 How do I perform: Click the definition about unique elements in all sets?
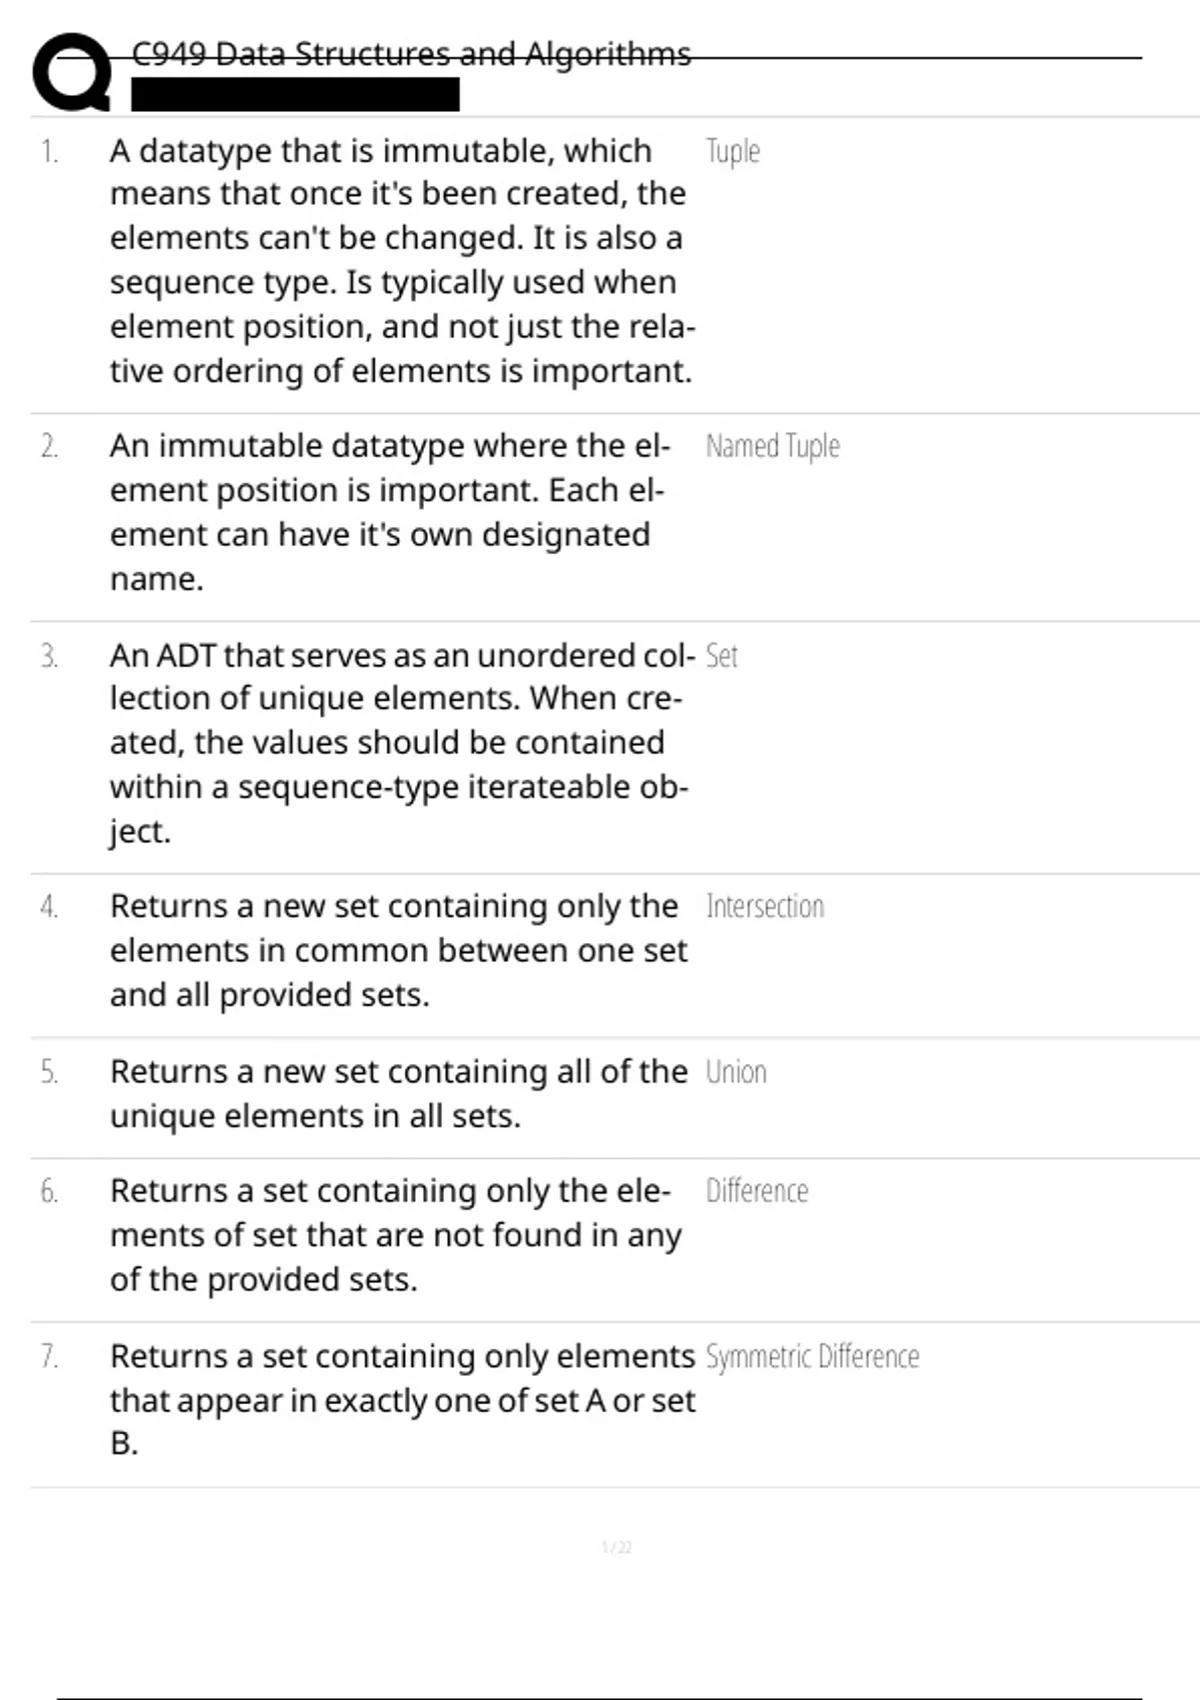click(398, 1093)
